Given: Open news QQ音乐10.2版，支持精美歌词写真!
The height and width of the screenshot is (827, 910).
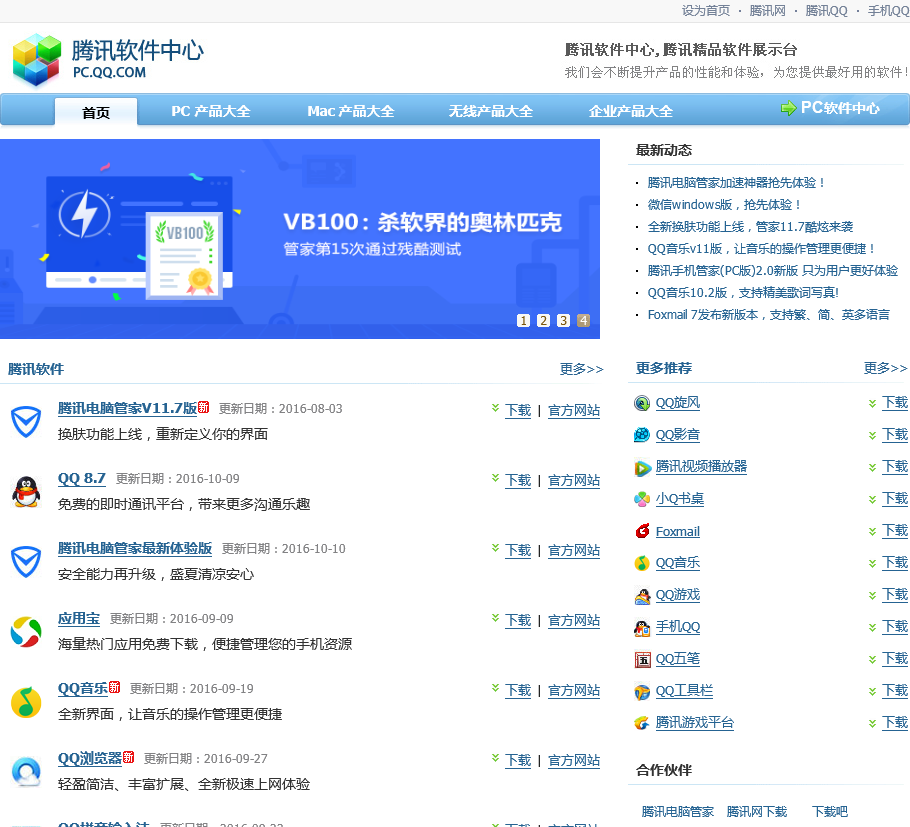Looking at the screenshot, I should pyautogui.click(x=743, y=293).
